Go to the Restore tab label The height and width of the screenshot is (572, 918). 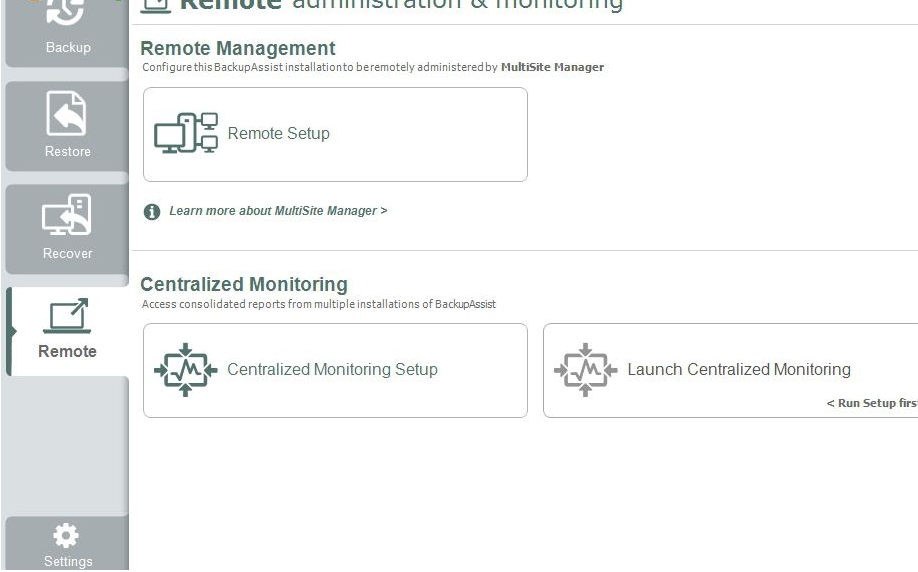tap(68, 151)
